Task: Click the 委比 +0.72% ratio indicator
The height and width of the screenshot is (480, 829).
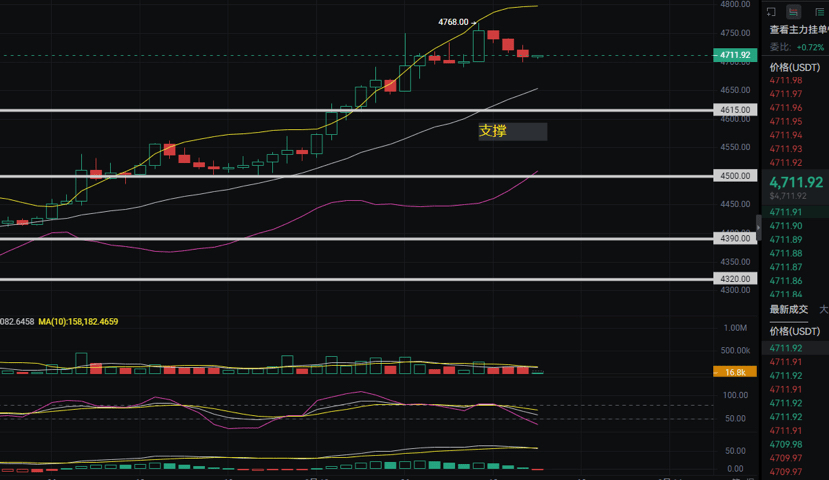Action: [x=797, y=46]
